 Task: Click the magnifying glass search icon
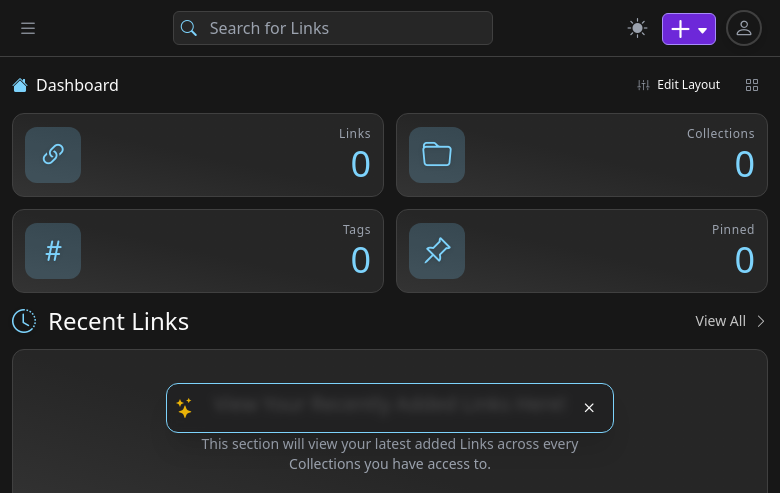(189, 28)
